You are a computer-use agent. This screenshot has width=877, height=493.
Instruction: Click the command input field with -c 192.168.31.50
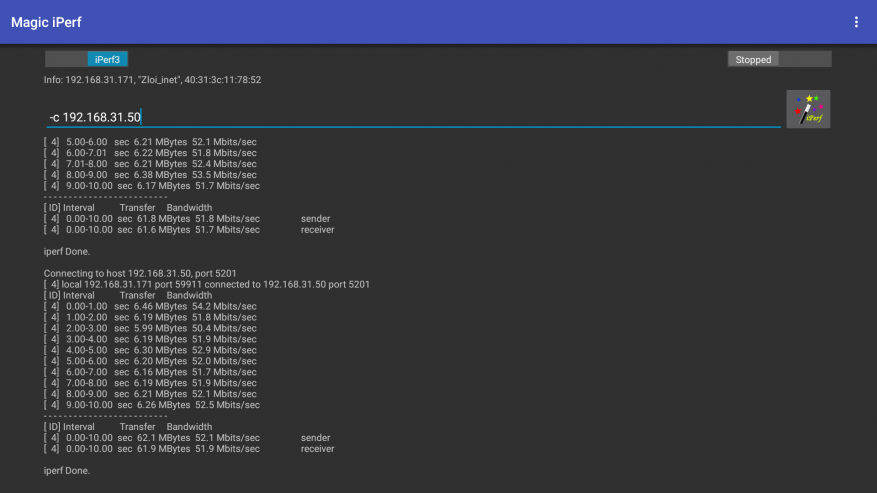coord(400,117)
